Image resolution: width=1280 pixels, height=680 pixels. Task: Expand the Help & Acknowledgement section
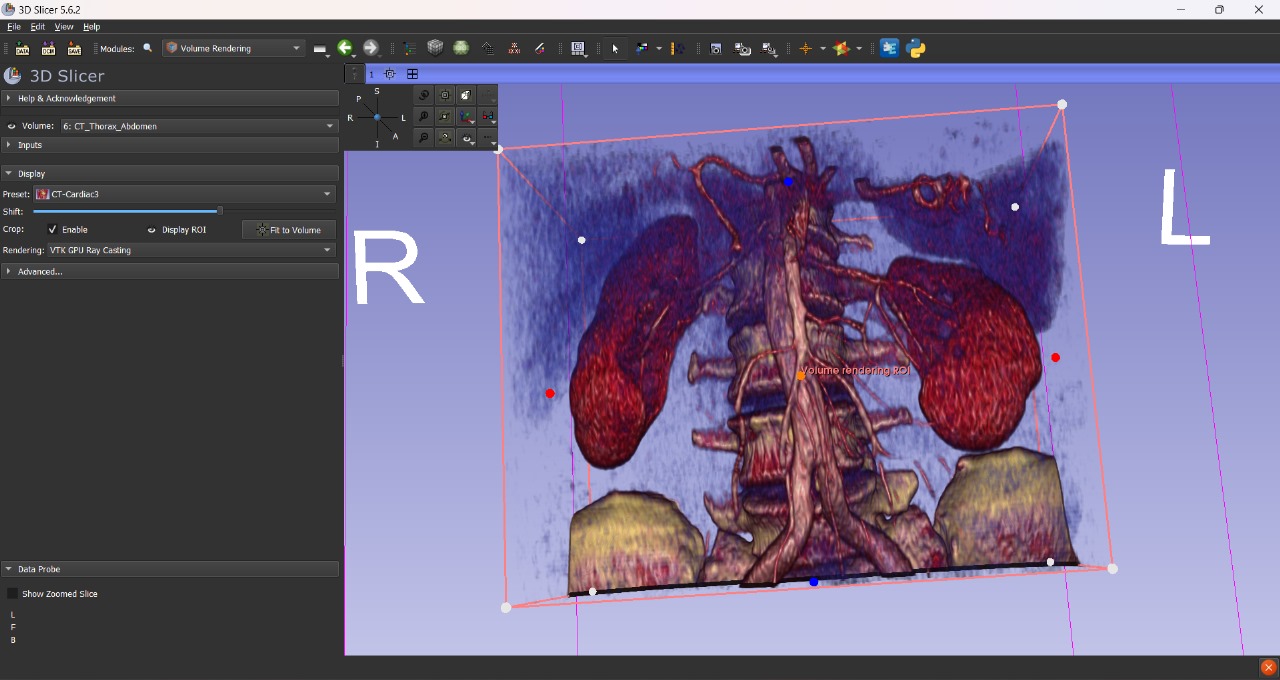[x=67, y=98]
